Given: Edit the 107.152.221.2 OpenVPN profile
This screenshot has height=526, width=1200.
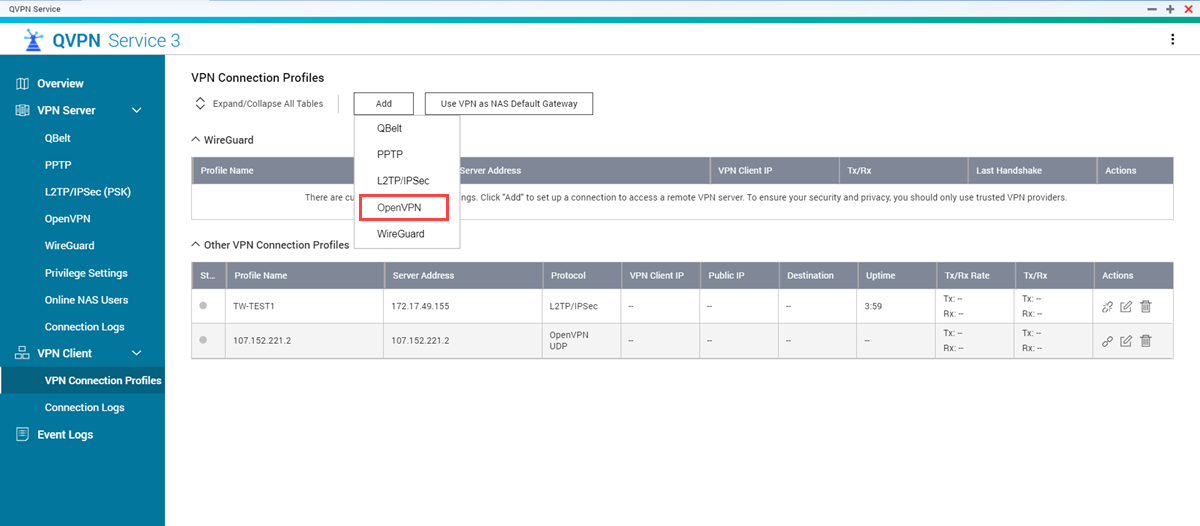Looking at the screenshot, I should 1126,341.
